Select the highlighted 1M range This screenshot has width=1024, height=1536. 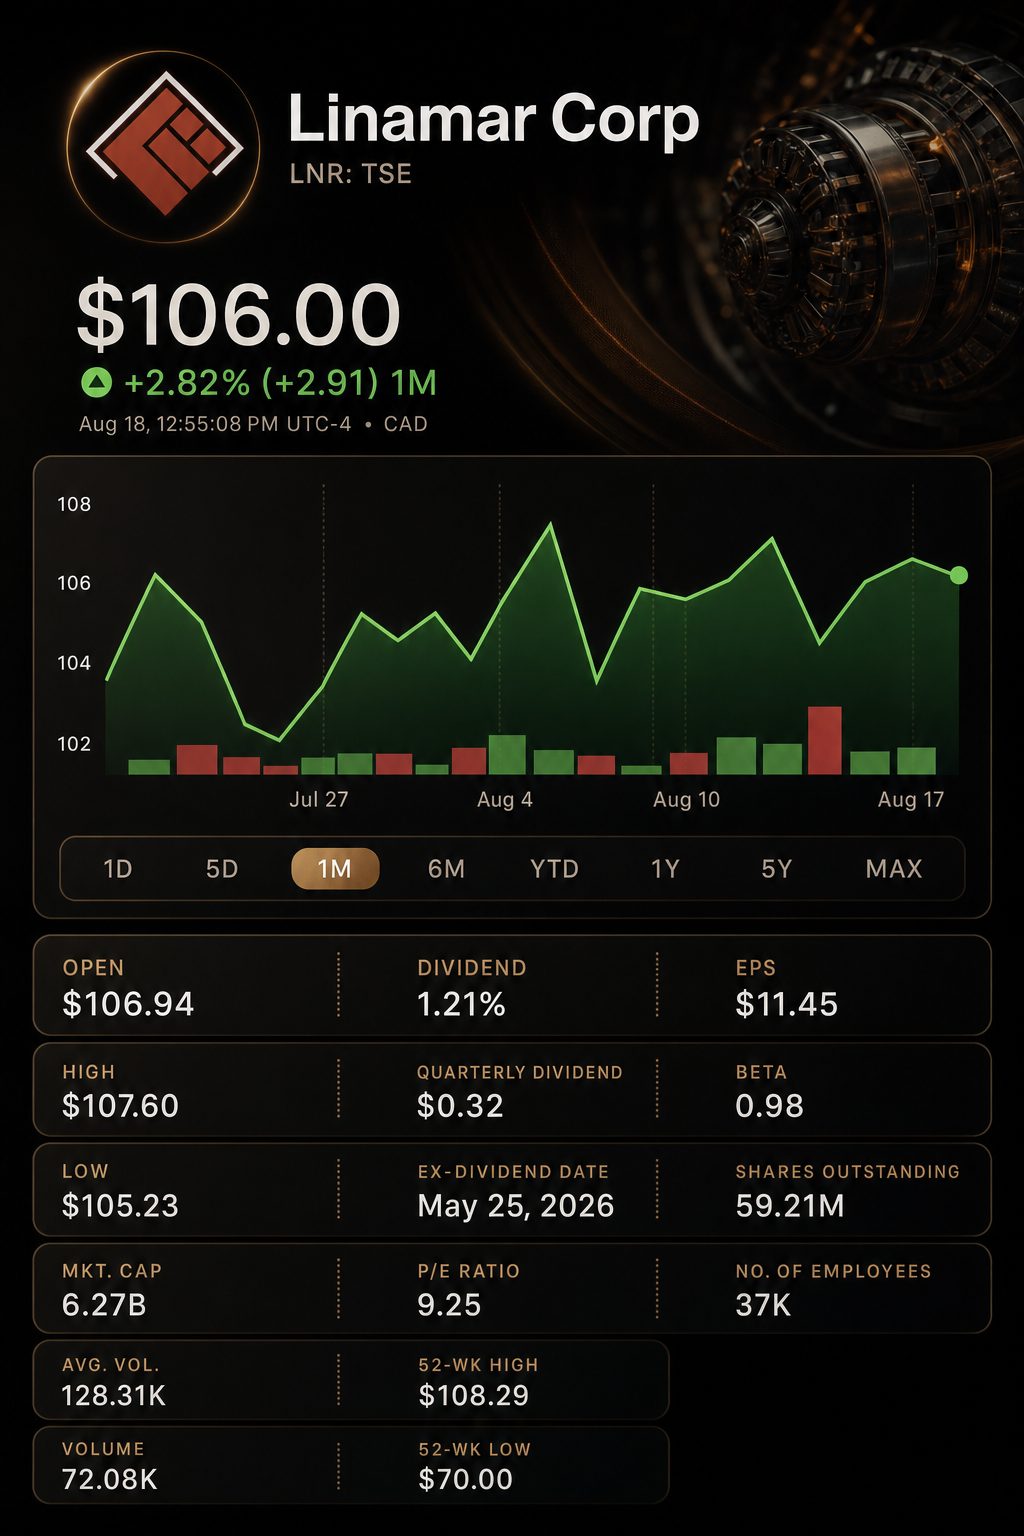point(335,869)
